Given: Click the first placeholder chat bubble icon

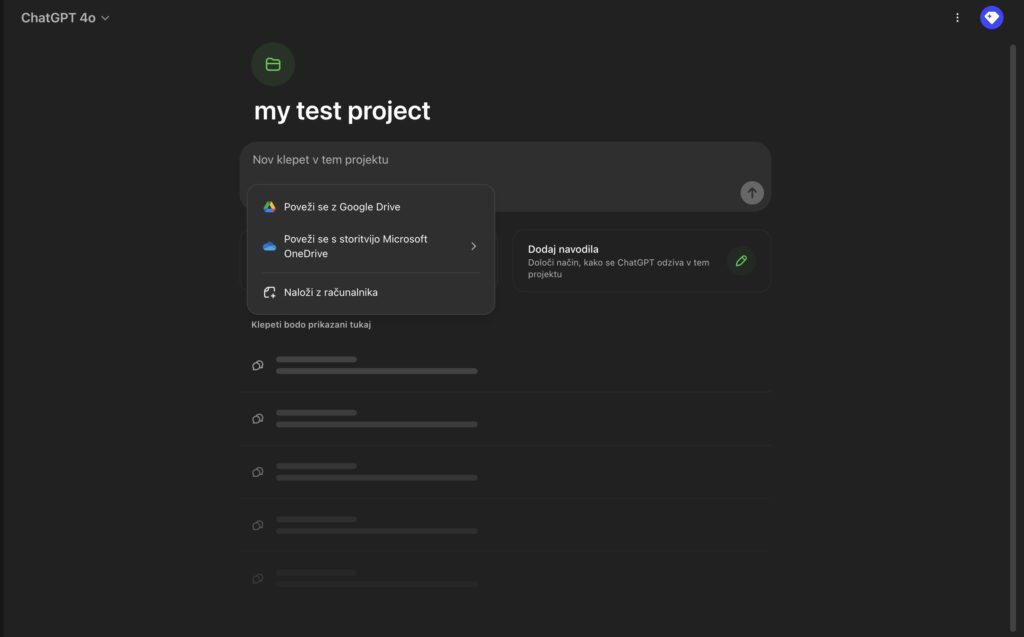Looking at the screenshot, I should tap(258, 365).
